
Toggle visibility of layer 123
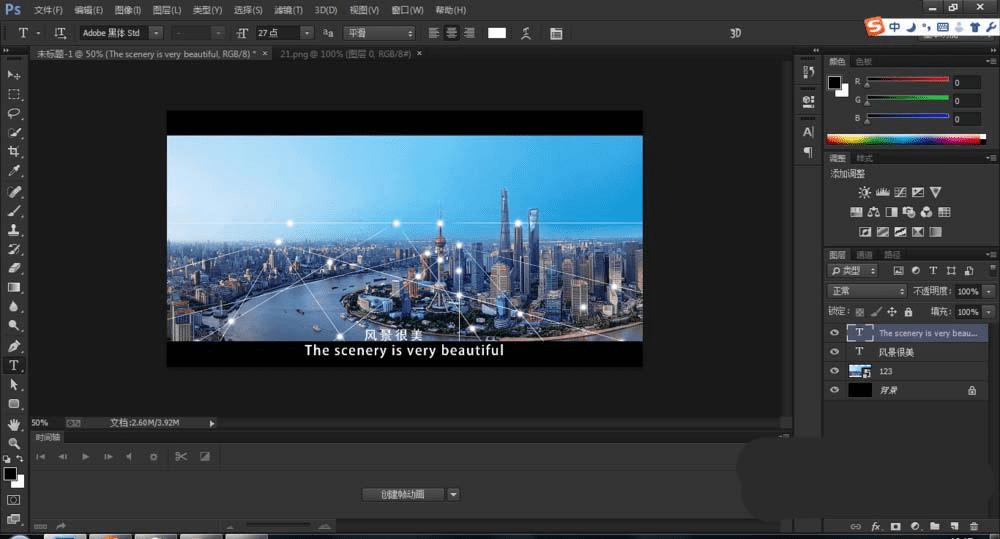[834, 371]
